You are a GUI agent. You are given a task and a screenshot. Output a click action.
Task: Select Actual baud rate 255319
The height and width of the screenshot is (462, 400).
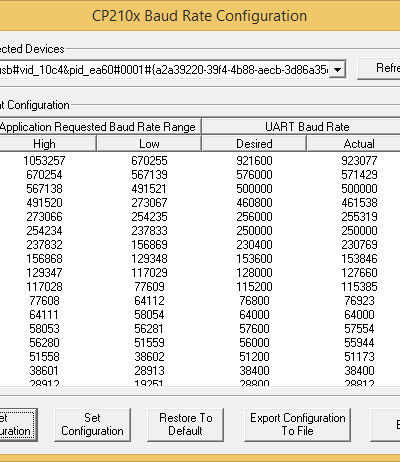tap(359, 217)
